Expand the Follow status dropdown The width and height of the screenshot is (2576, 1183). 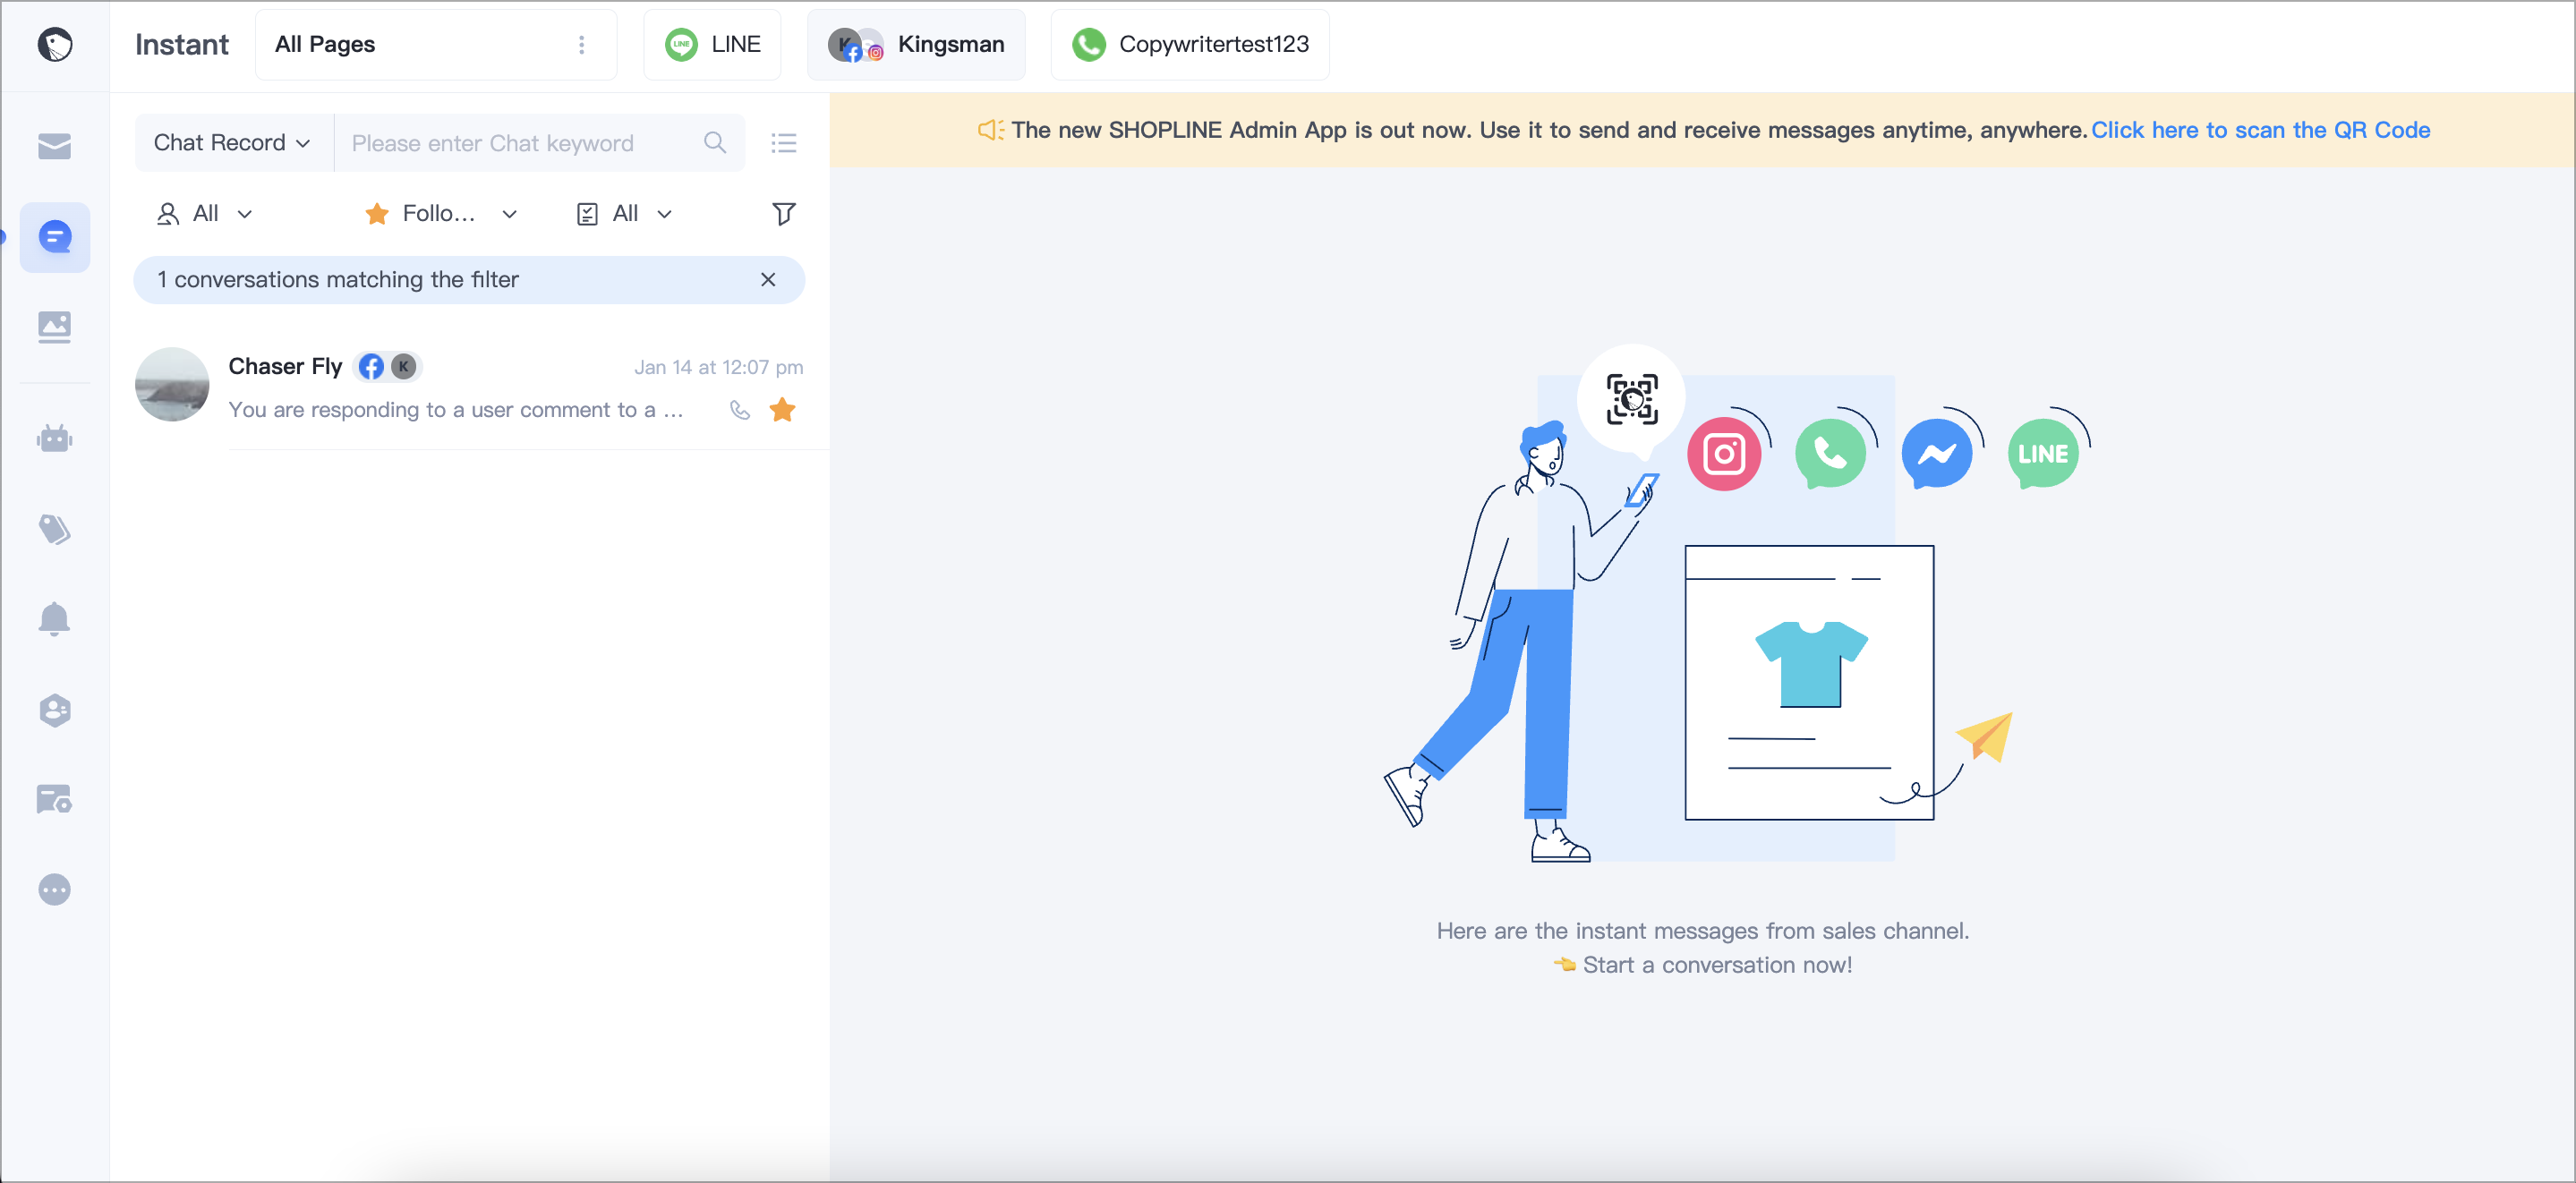pos(440,213)
